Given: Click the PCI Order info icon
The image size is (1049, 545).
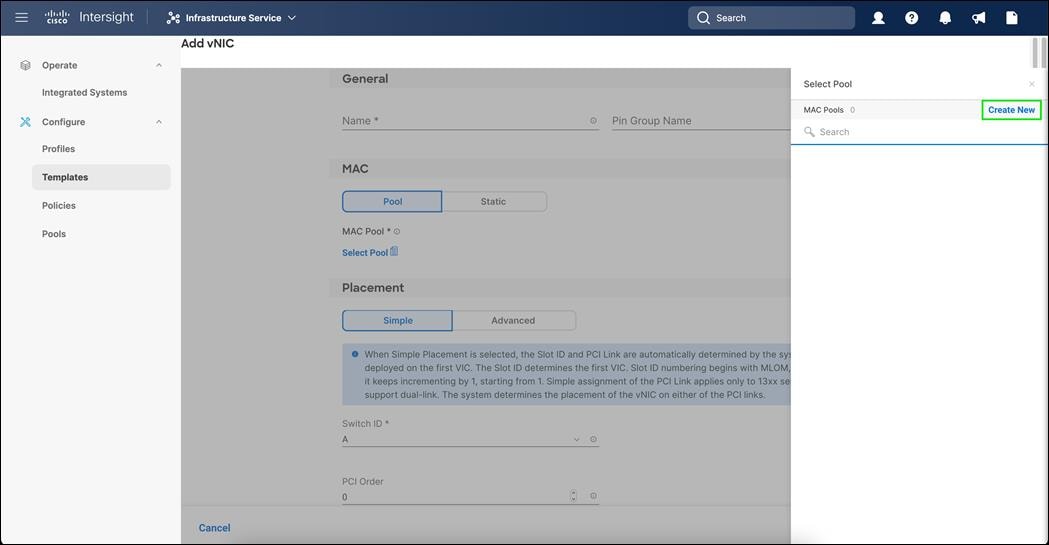Looking at the screenshot, I should point(593,496).
